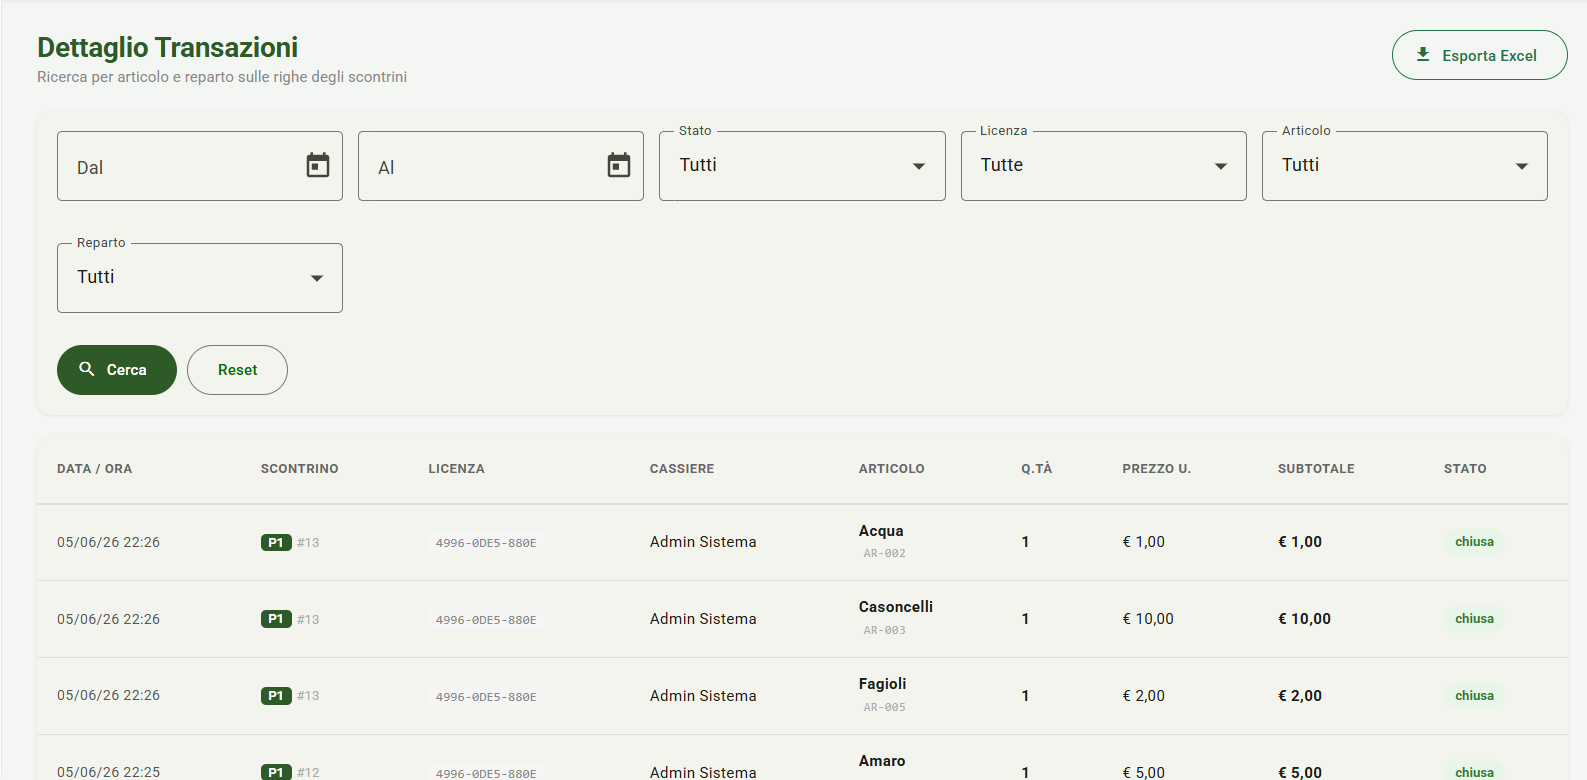Click the P1 badge on the Acqua row
Image resolution: width=1587 pixels, height=780 pixels.
276,542
